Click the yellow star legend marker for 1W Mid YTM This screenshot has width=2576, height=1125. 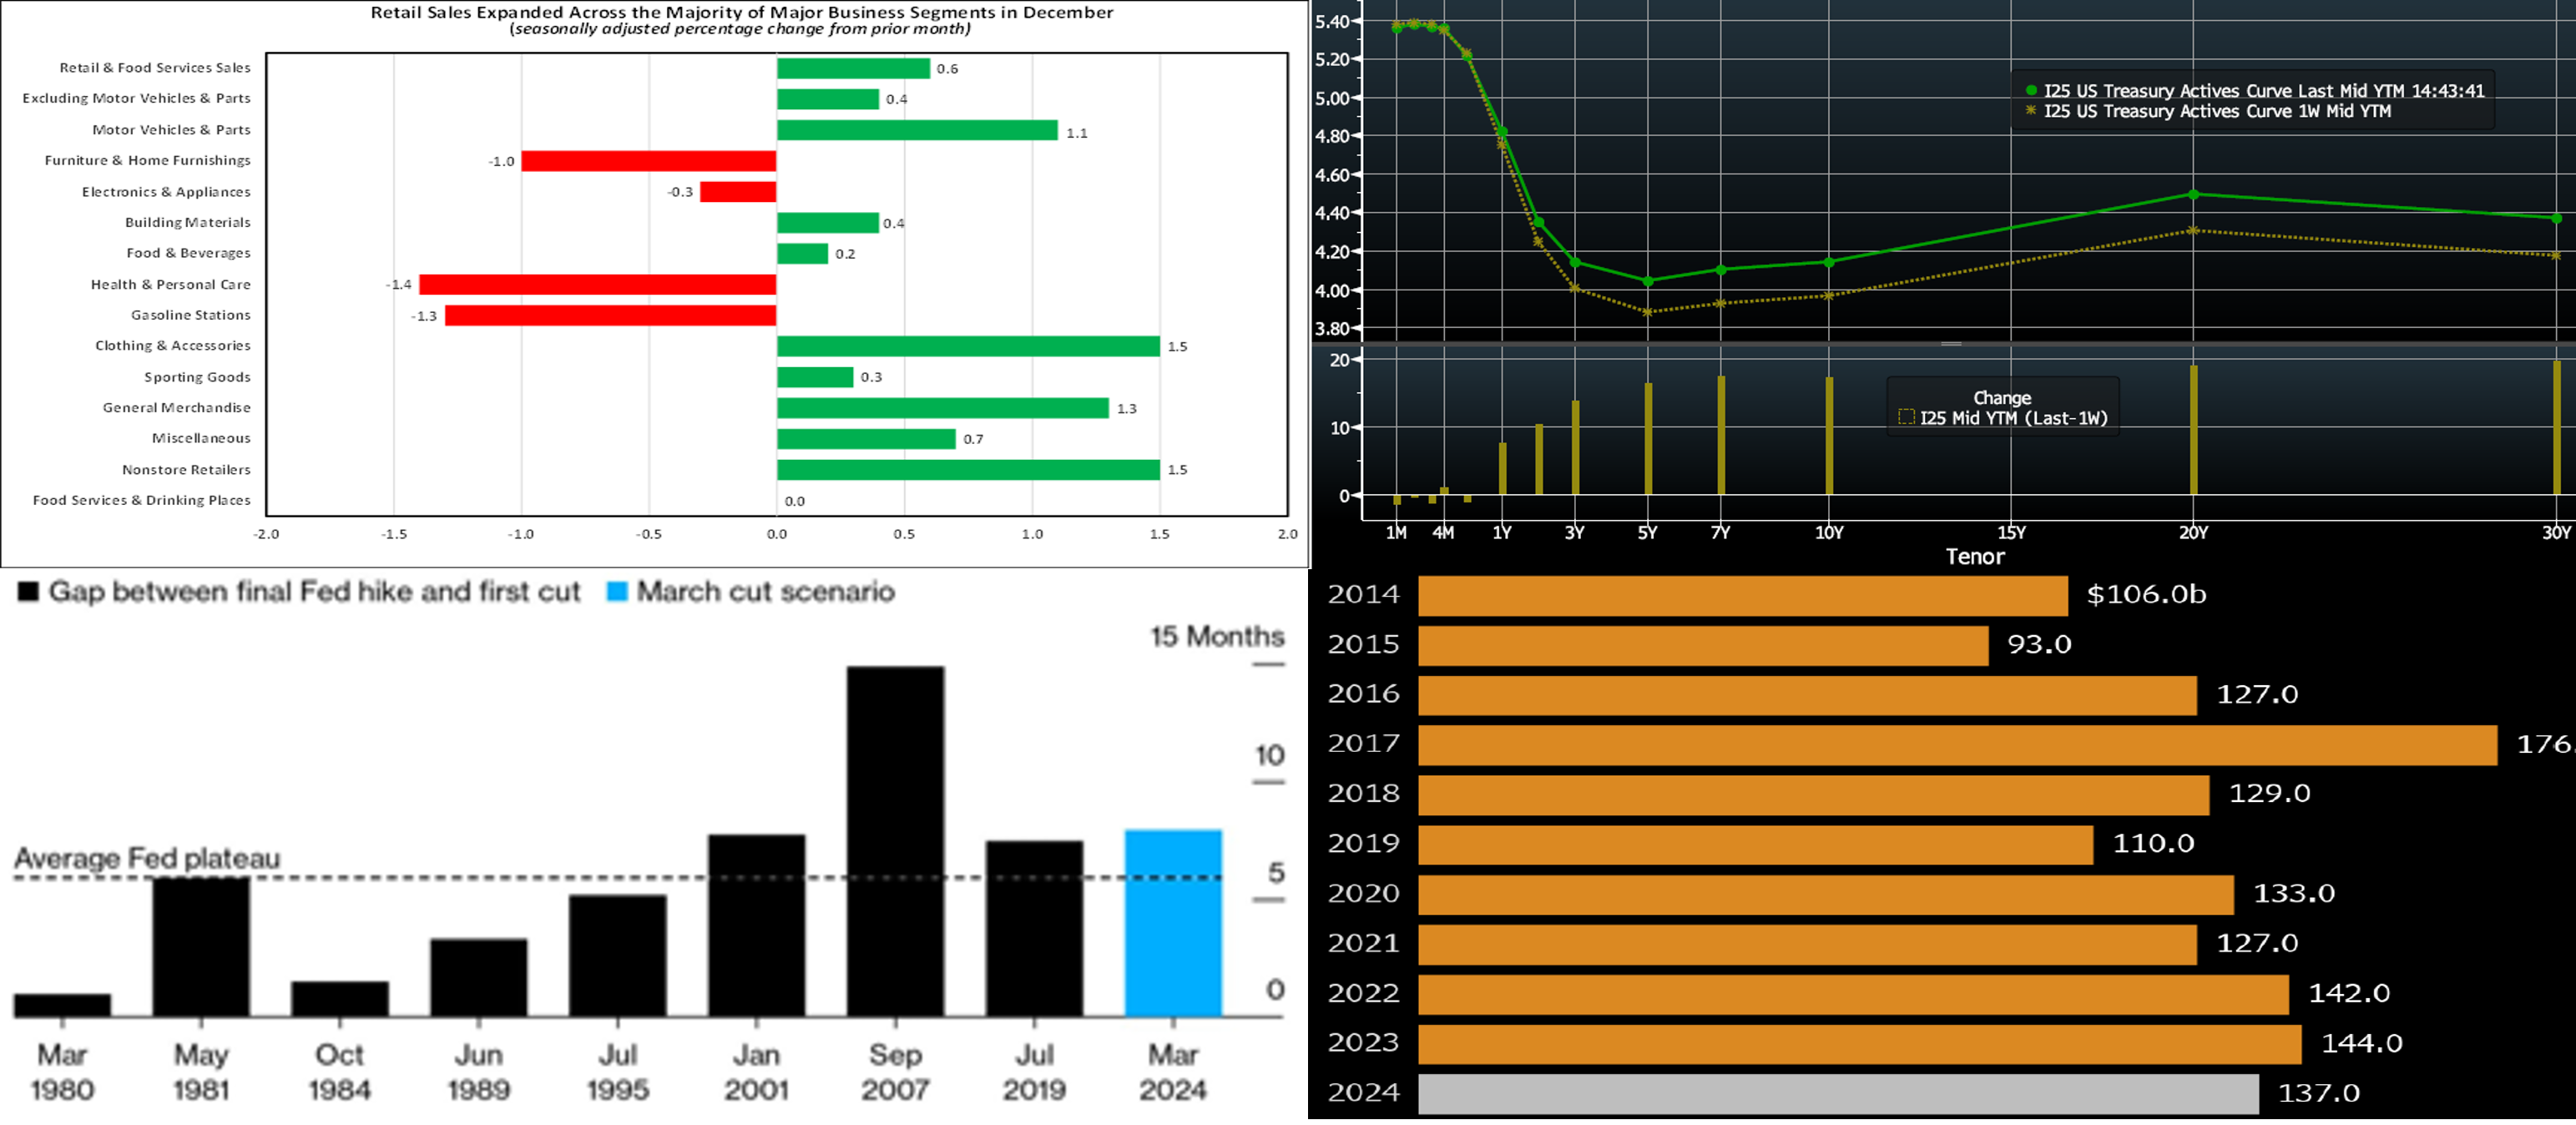click(x=2031, y=111)
